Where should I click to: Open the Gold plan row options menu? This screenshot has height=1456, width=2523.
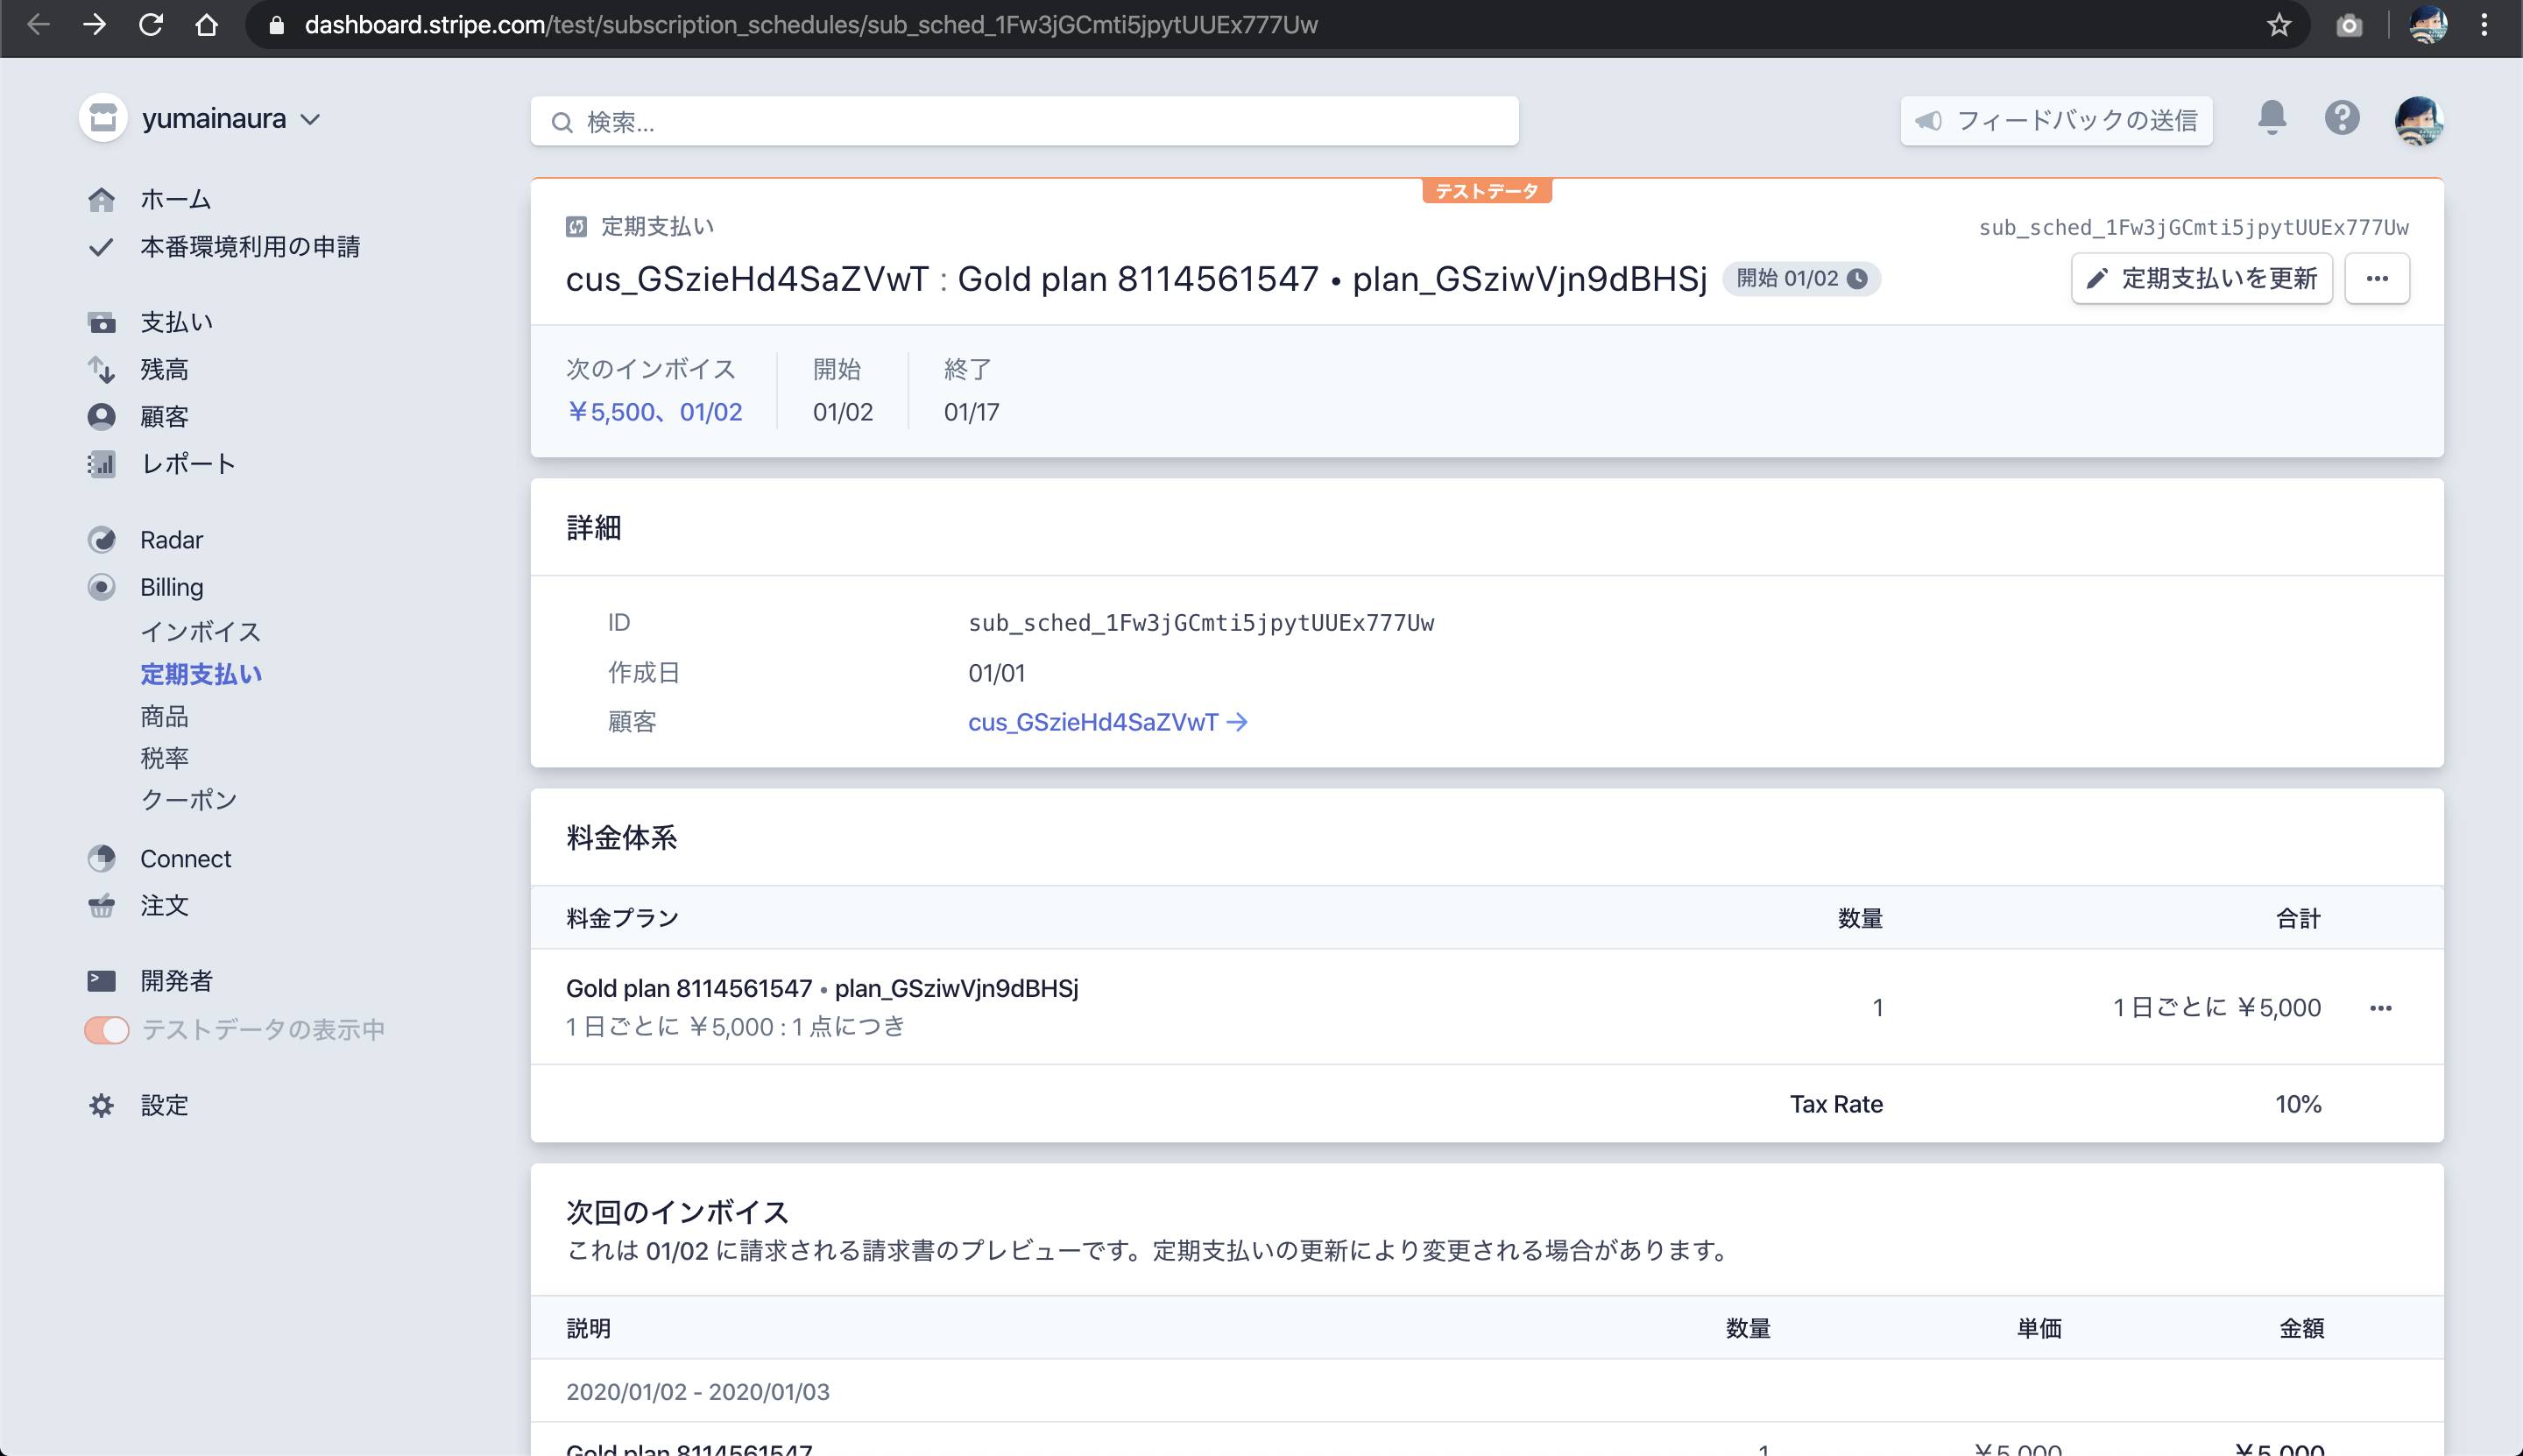(2380, 1008)
